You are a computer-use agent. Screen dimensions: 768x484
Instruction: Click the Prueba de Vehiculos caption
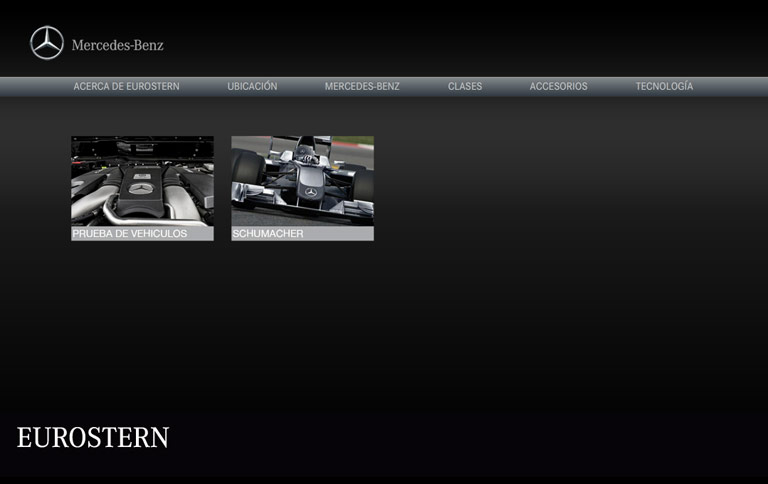coord(130,234)
